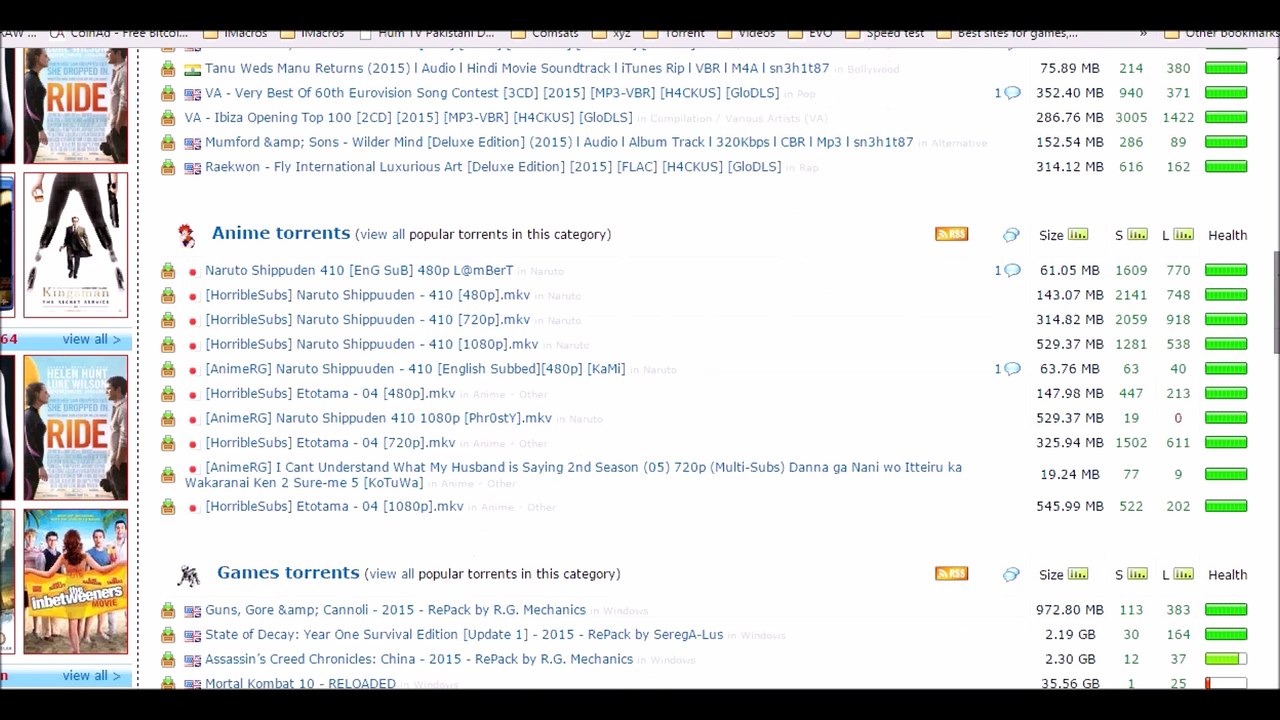Sort Anime torrents by Size bar icon
This screenshot has height=720, width=1280.
[1077, 235]
